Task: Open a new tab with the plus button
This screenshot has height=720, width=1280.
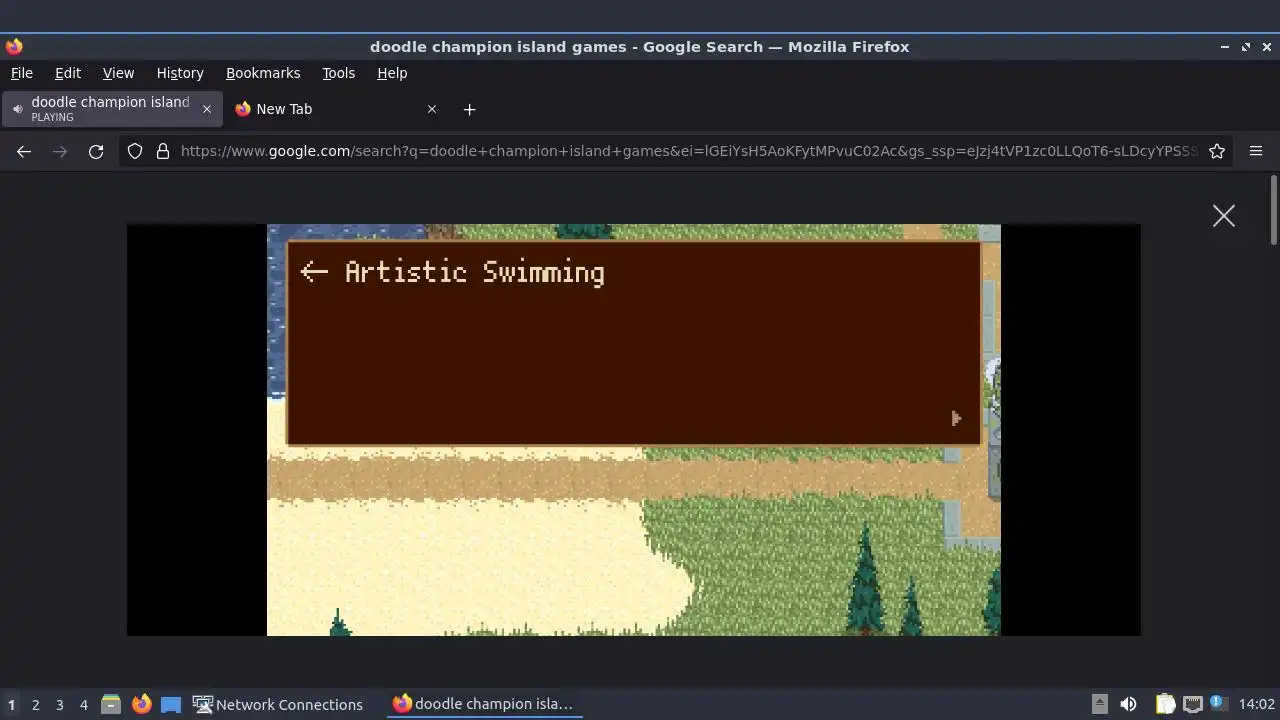Action: click(x=469, y=109)
